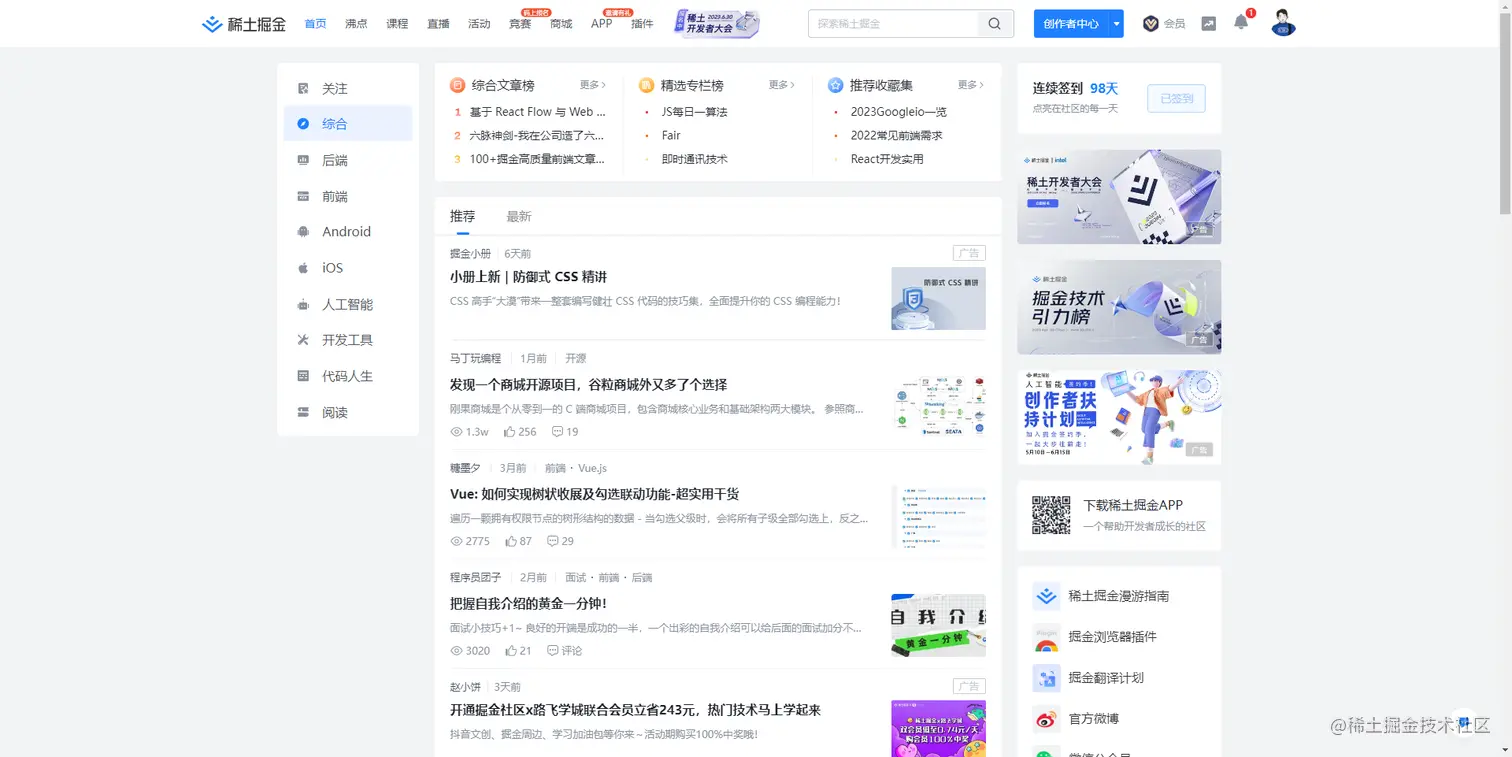Click the 官方微博 weibo icon
1512x757 pixels.
(1046, 719)
